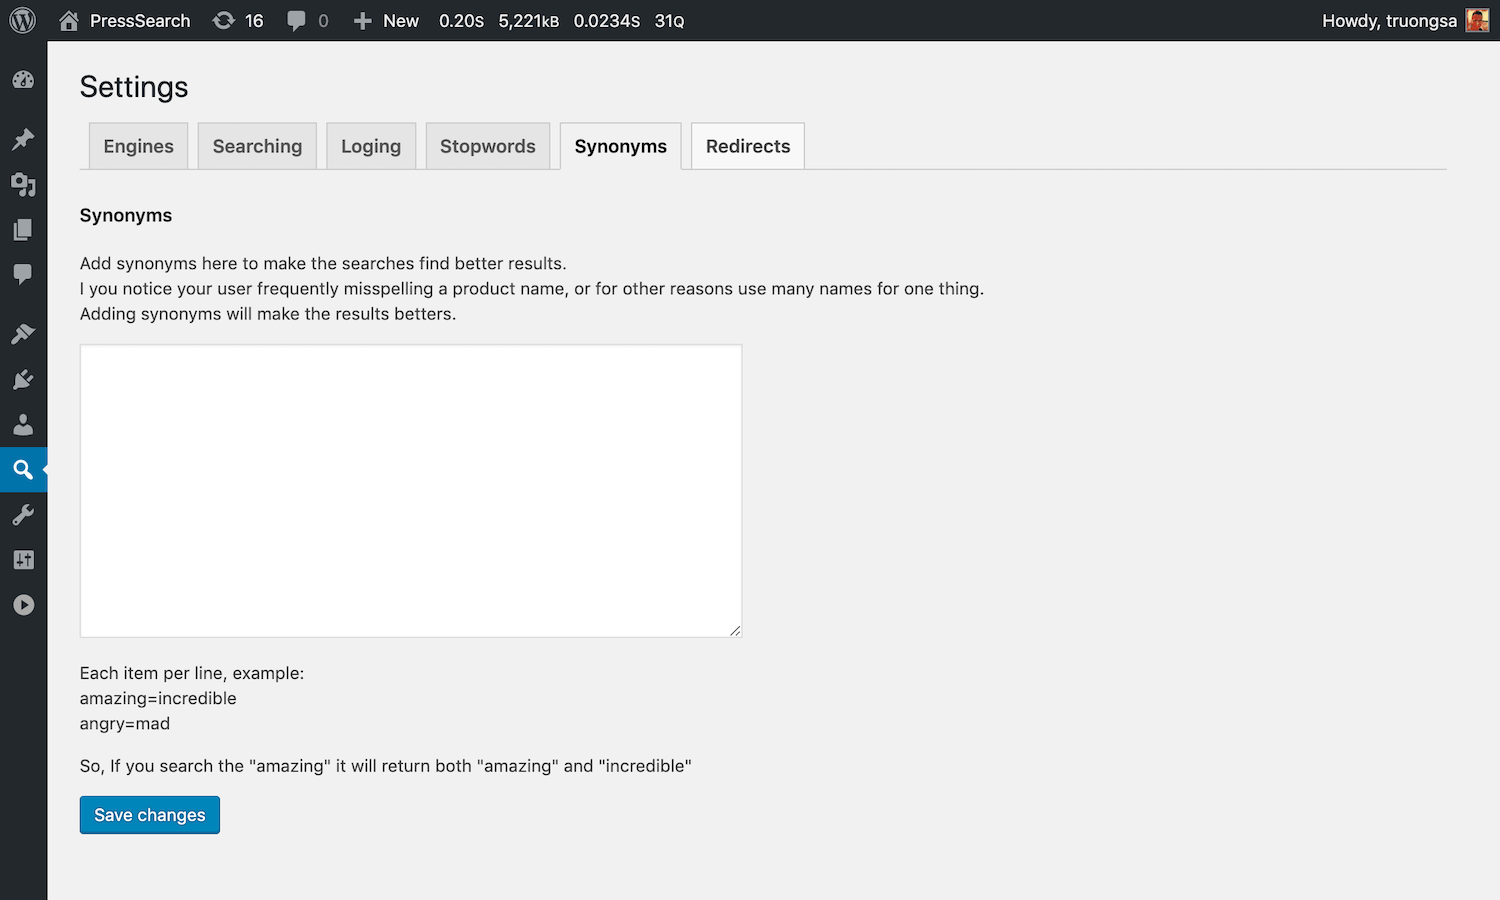This screenshot has height=900, width=1500.
Task: Click the New menu in admin bar
Action: (x=401, y=21)
